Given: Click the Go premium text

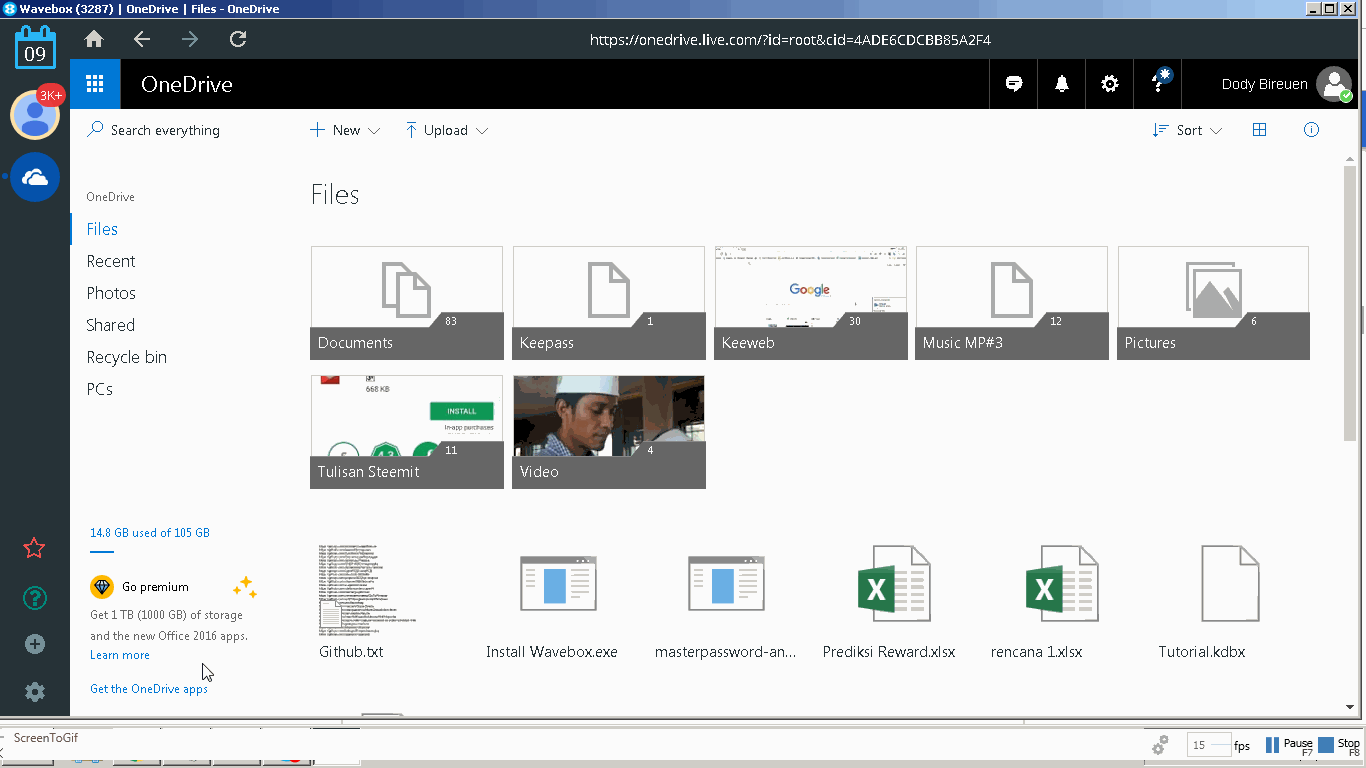Looking at the screenshot, I should 155,587.
